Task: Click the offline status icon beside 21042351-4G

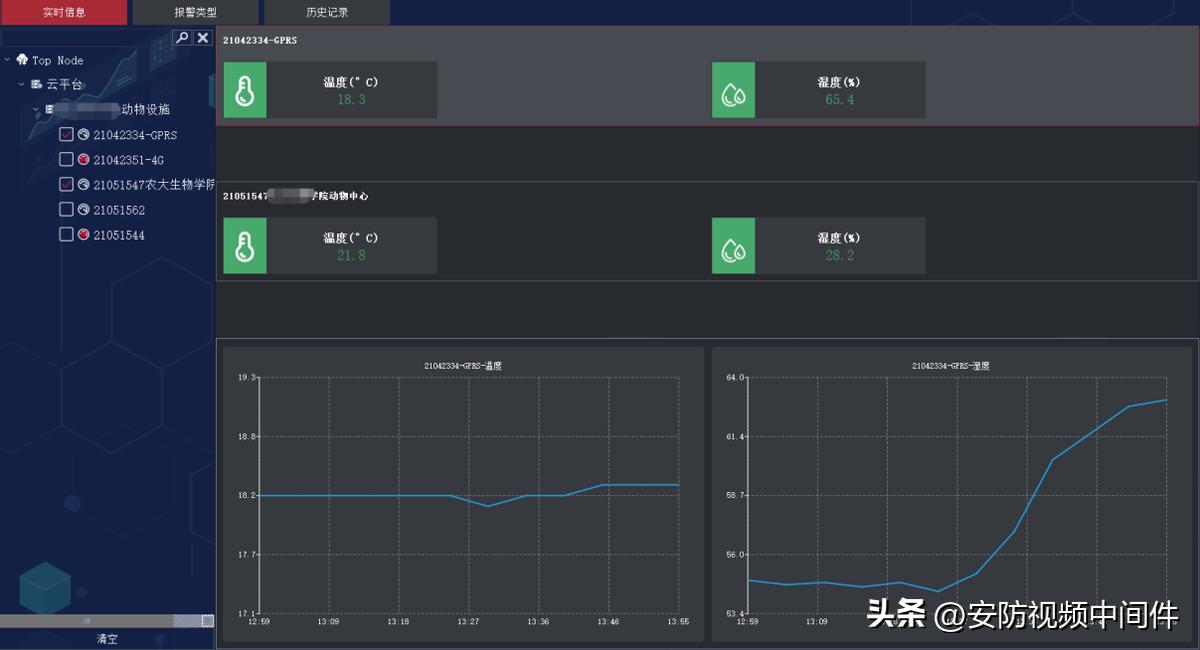Action: [82, 159]
